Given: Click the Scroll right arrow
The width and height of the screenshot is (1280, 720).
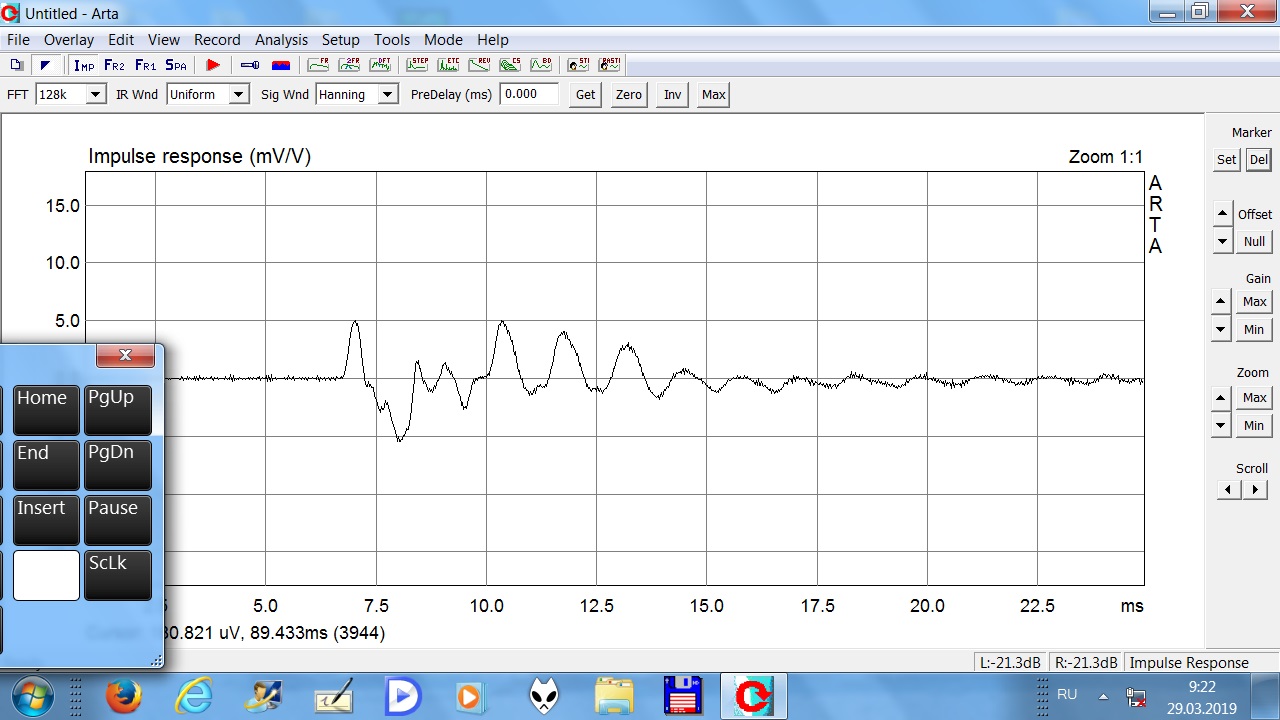Looking at the screenshot, I should click(1255, 489).
